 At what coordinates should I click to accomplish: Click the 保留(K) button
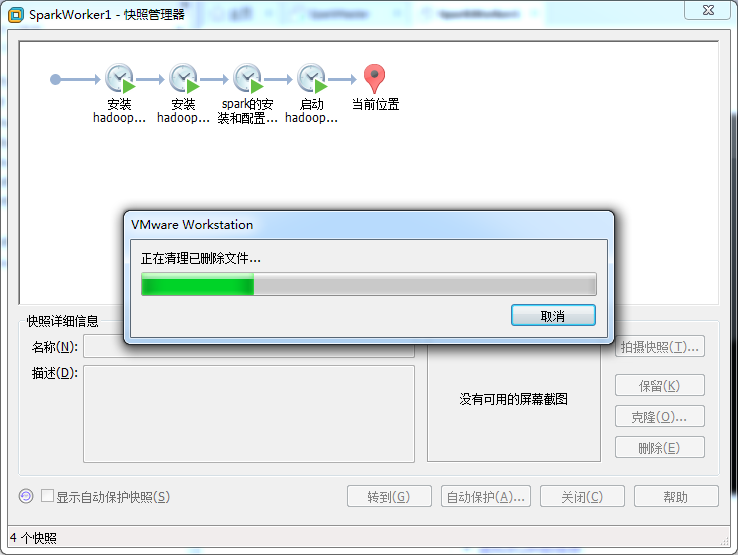(659, 386)
